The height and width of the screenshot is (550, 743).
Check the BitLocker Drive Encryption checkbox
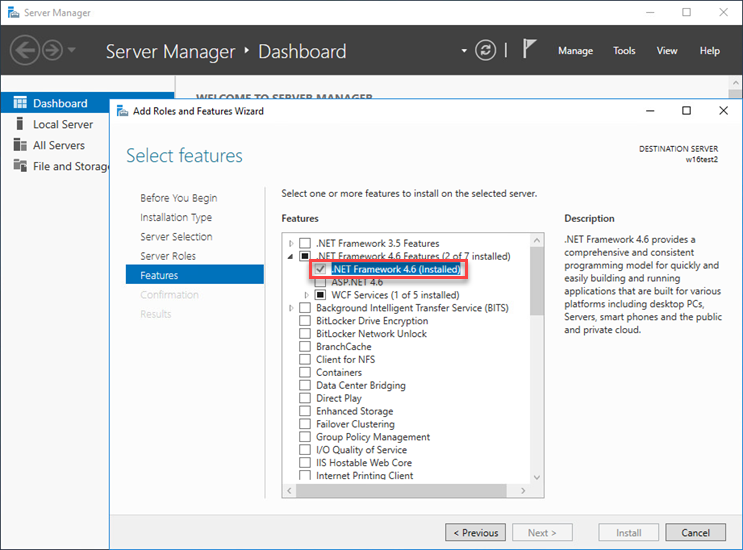[x=306, y=321]
